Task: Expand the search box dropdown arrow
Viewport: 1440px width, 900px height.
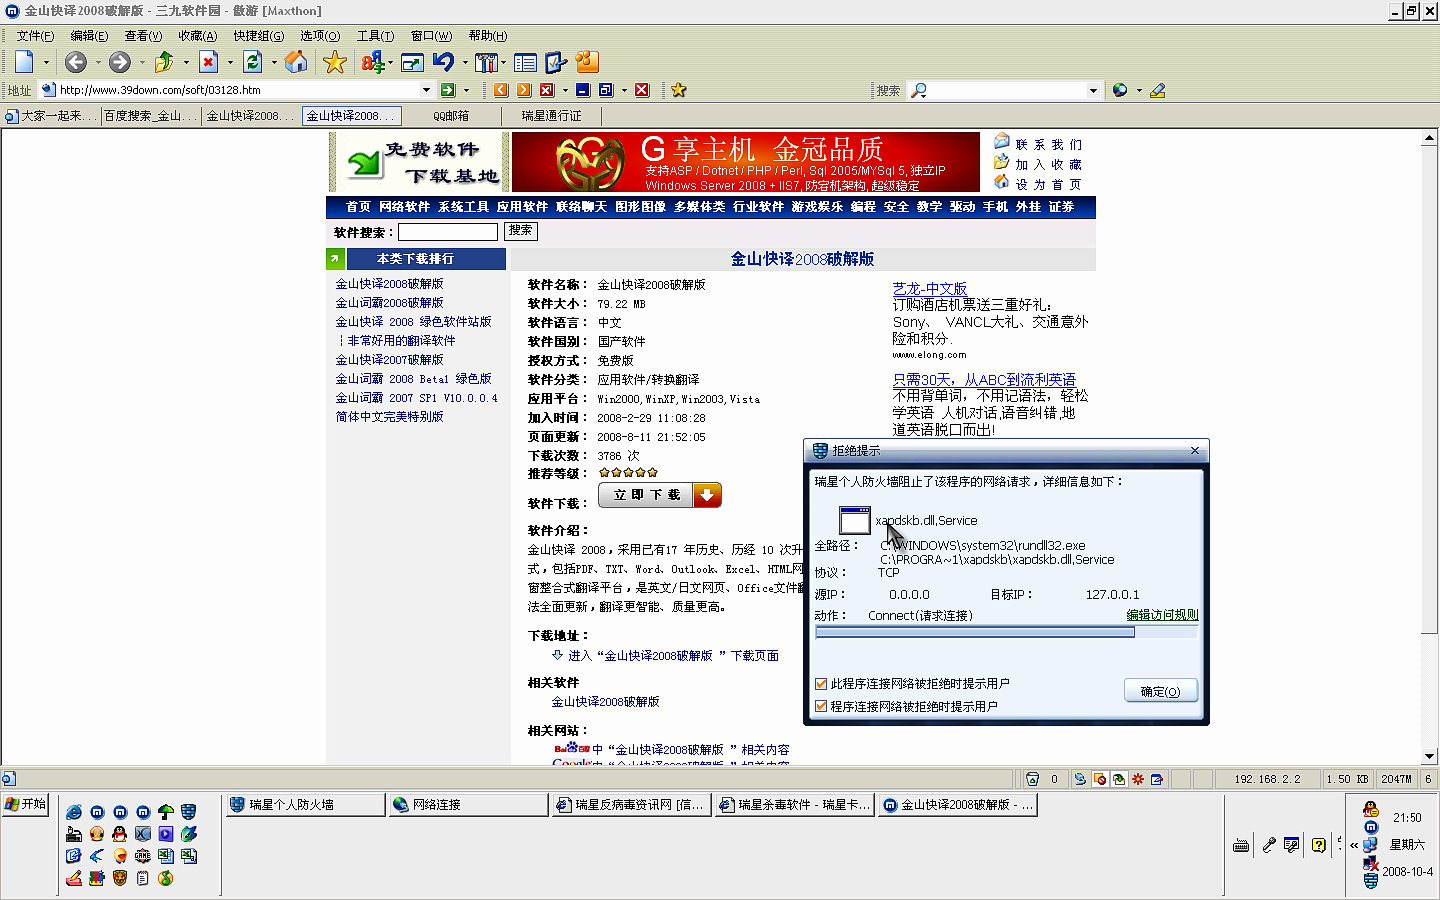Action: click(x=1093, y=90)
